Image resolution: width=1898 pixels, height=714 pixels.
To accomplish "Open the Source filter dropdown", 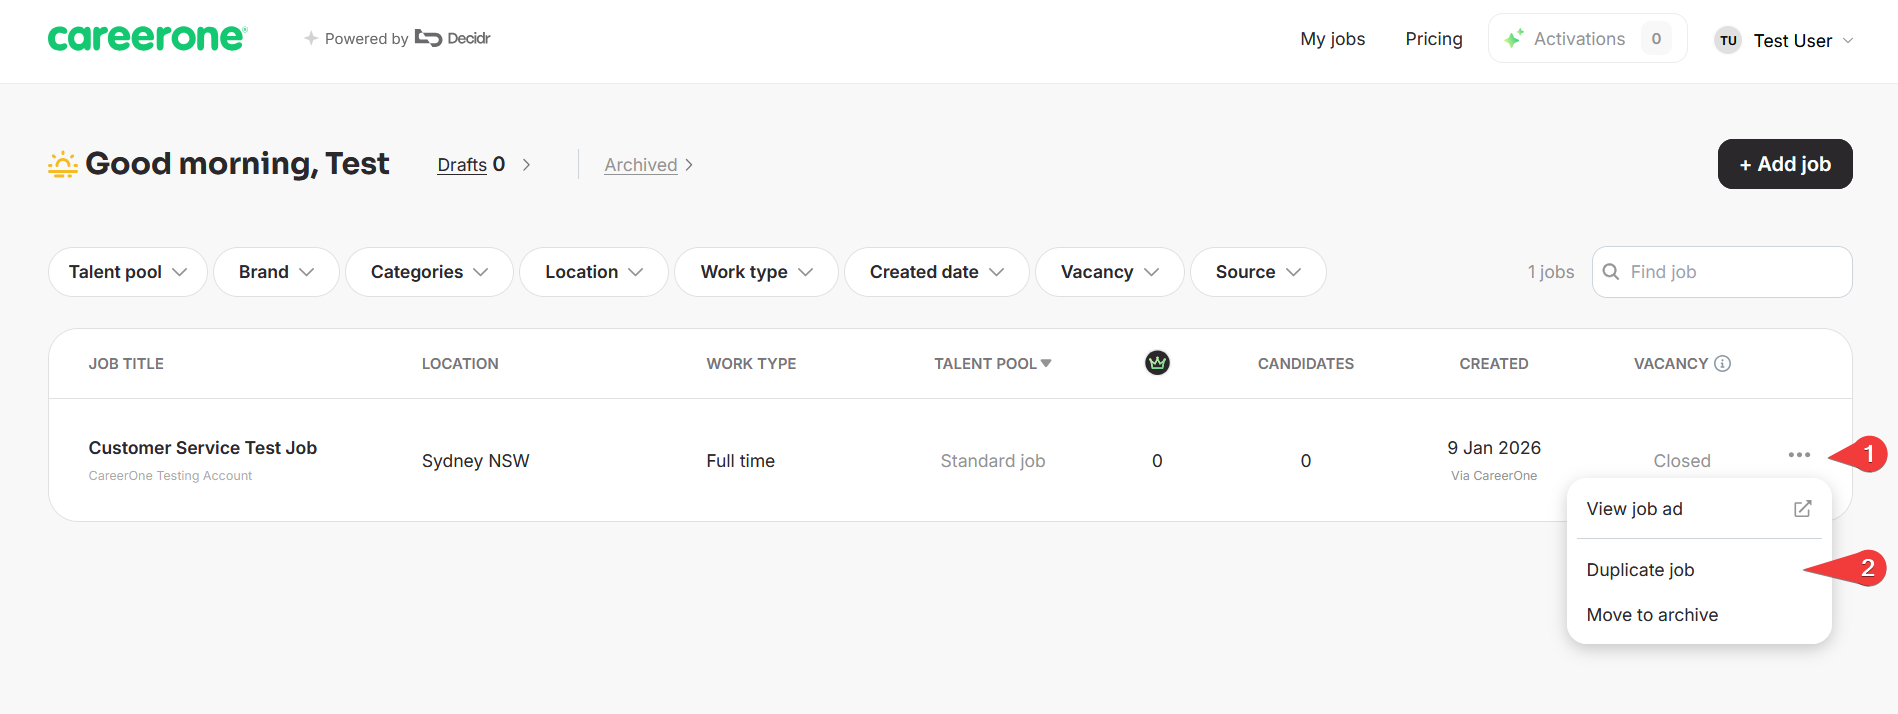I will (1258, 272).
